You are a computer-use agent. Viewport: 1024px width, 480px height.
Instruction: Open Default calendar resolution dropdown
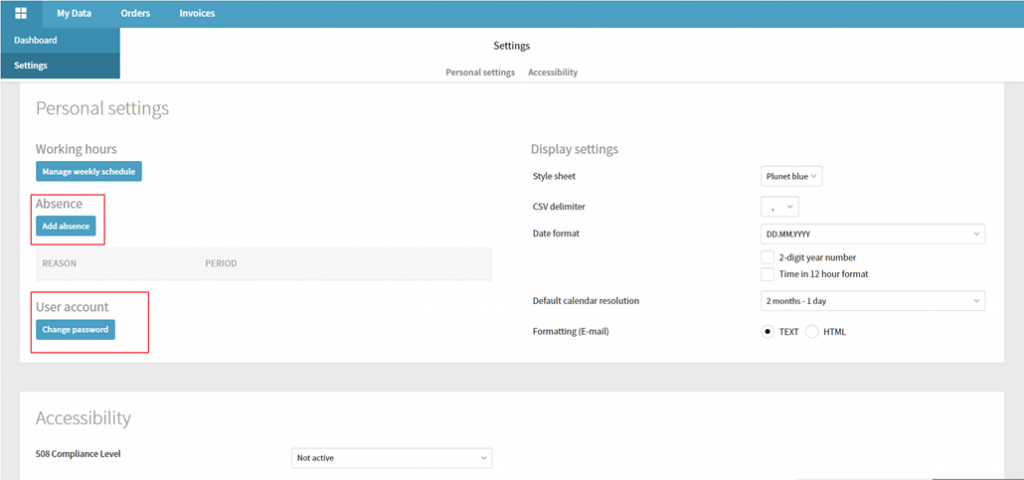tap(872, 301)
